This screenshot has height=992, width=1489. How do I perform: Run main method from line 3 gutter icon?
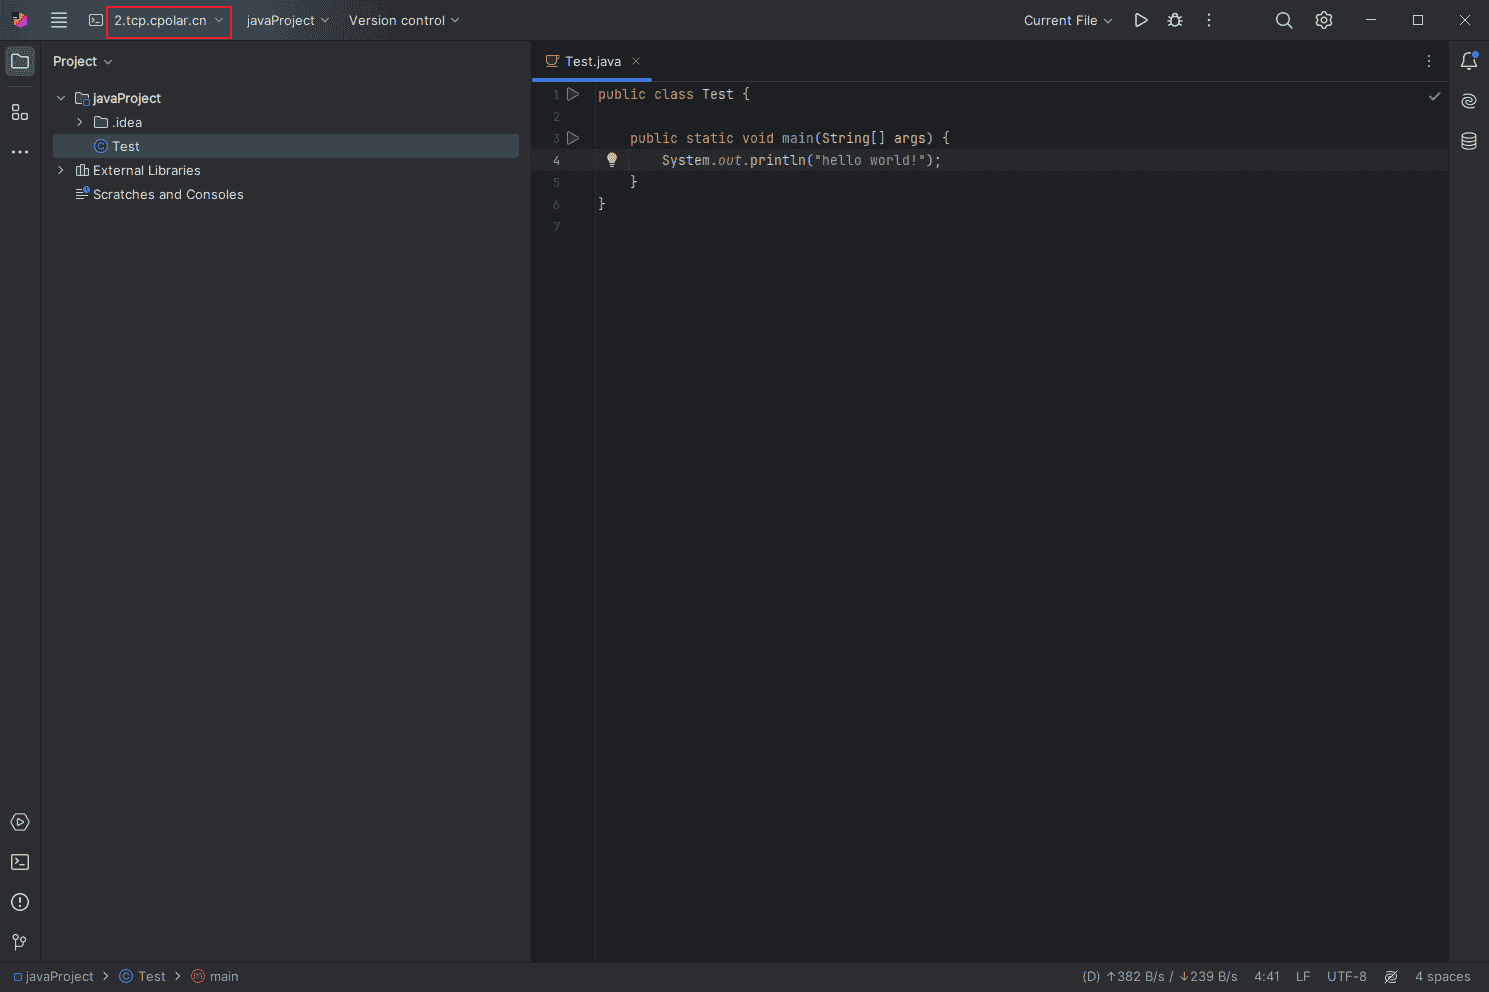[x=573, y=138]
